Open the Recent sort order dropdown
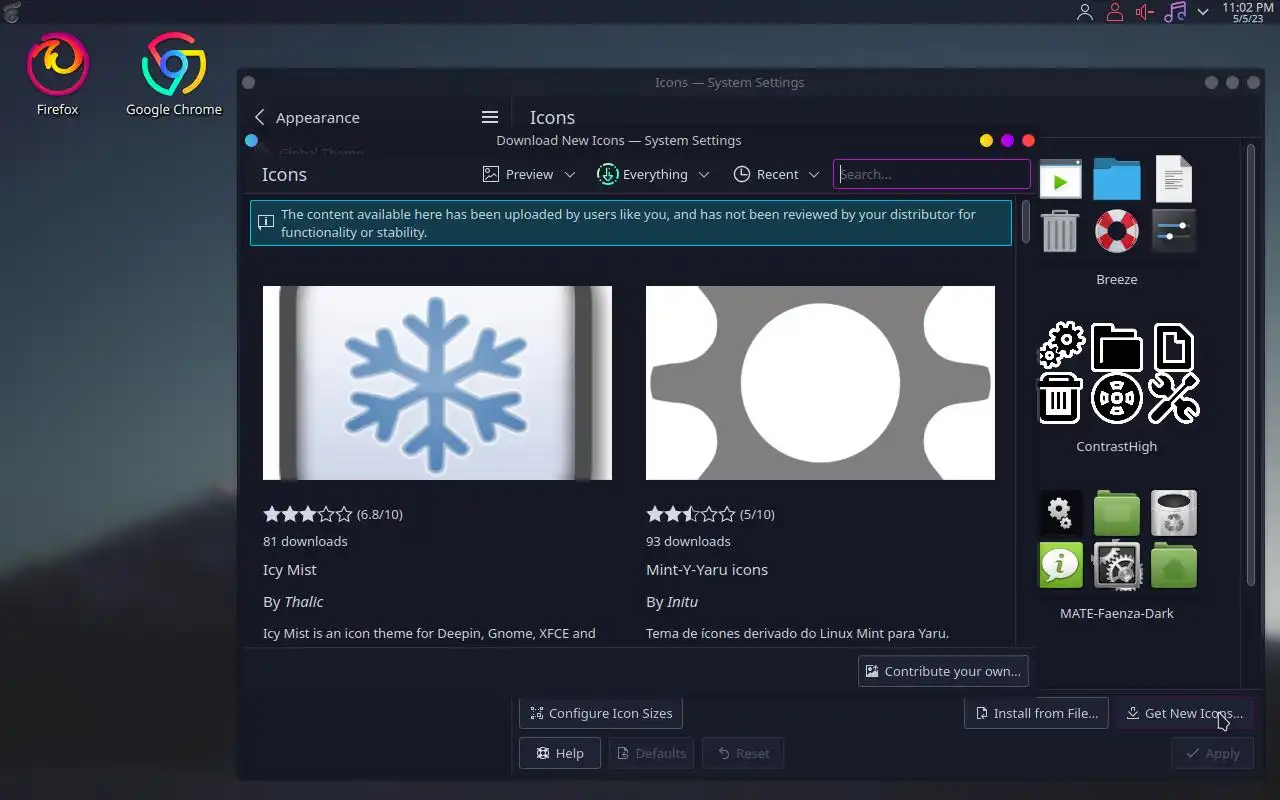The width and height of the screenshot is (1280, 800). (x=776, y=174)
